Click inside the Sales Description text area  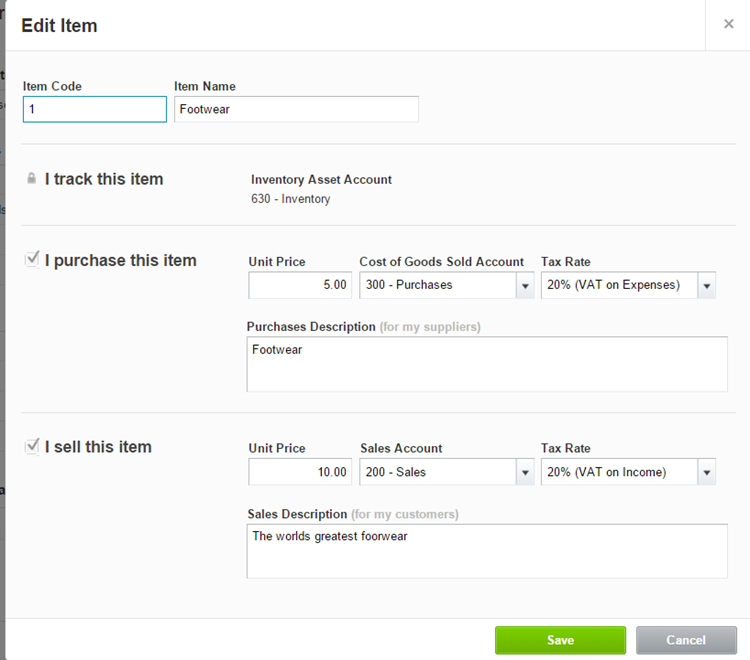(487, 551)
